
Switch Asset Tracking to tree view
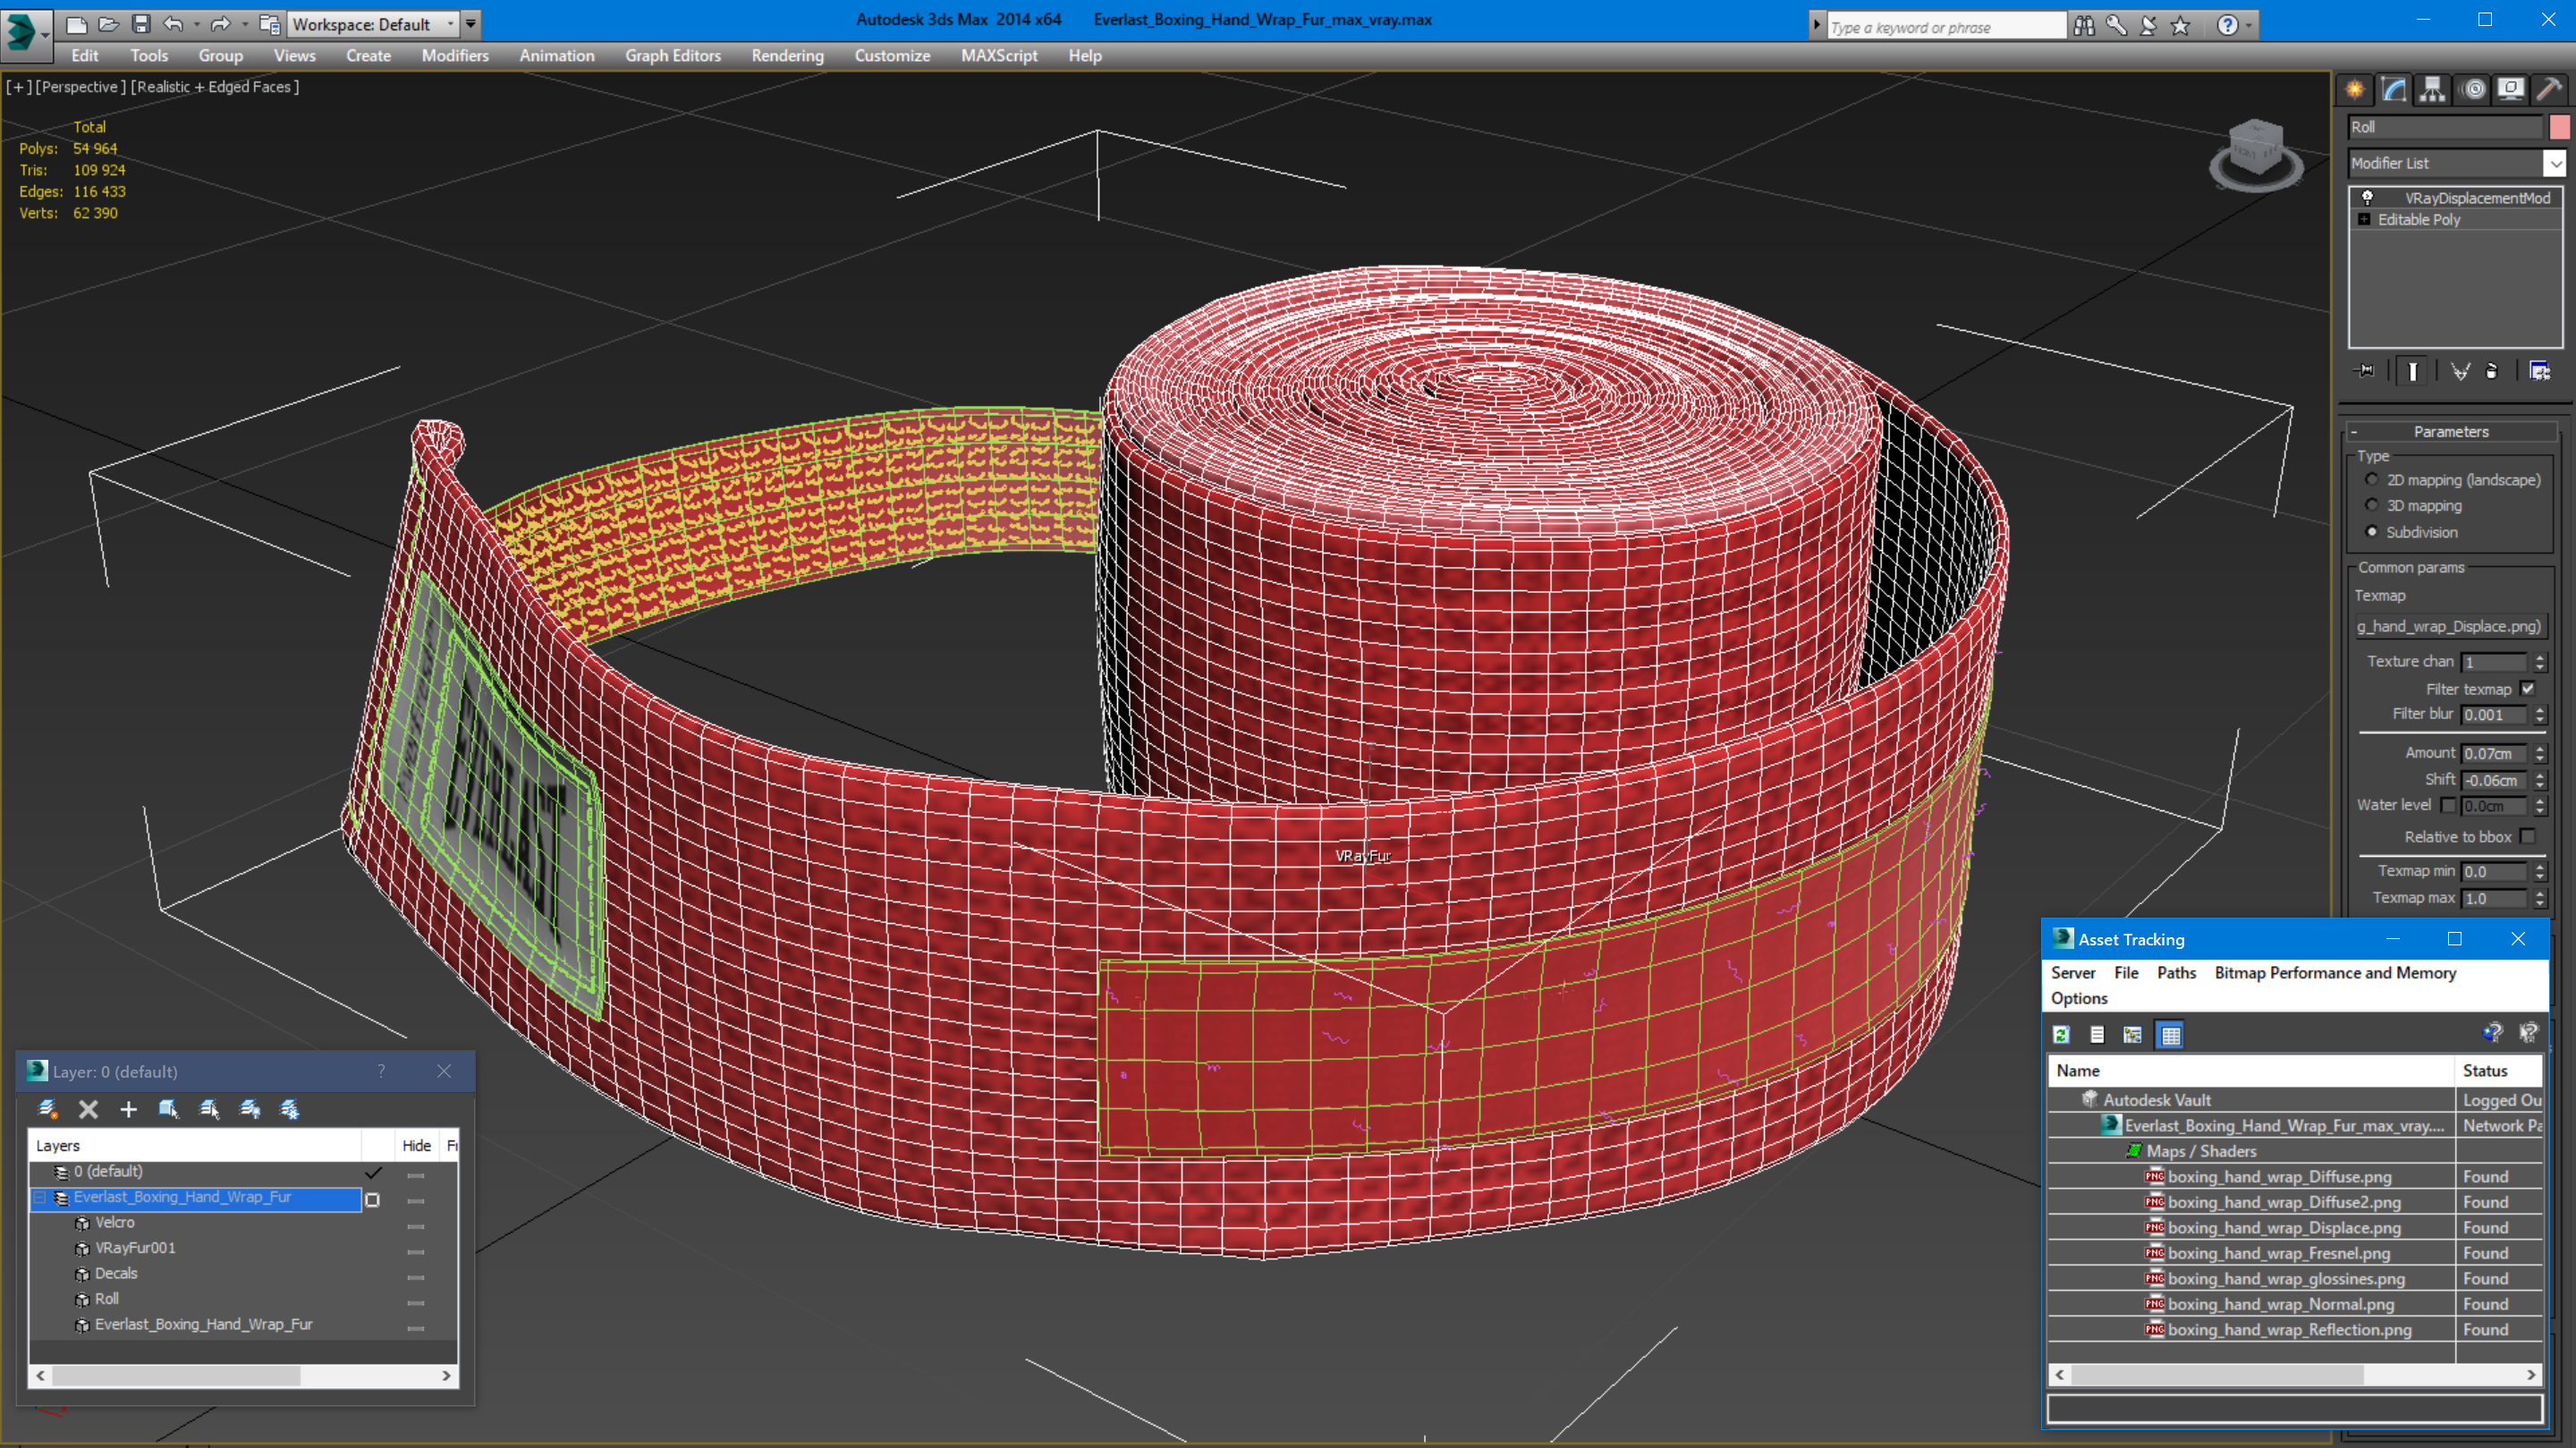2133,1034
